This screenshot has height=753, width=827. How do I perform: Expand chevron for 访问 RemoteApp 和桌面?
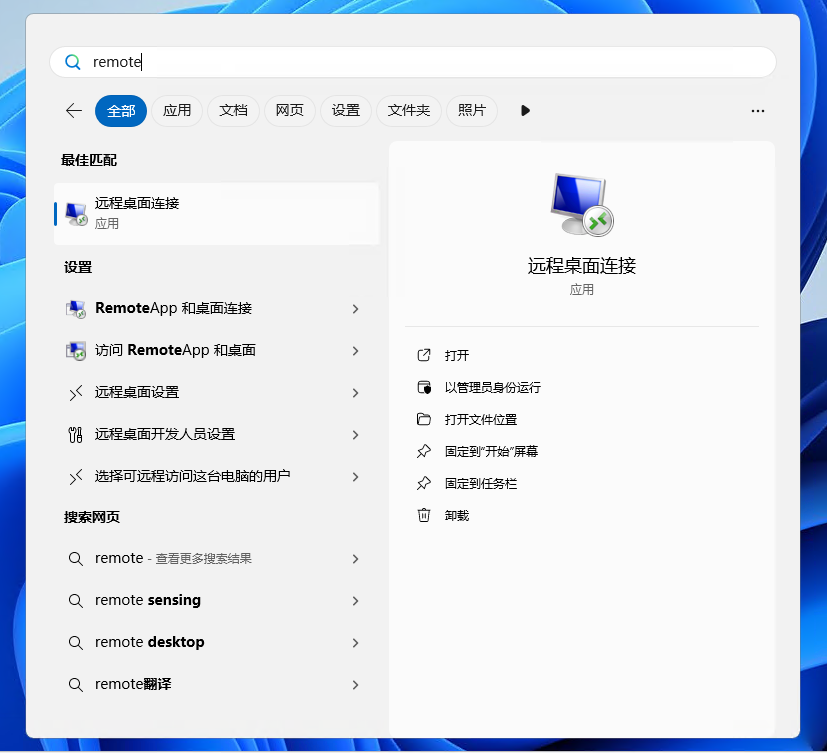tap(355, 351)
